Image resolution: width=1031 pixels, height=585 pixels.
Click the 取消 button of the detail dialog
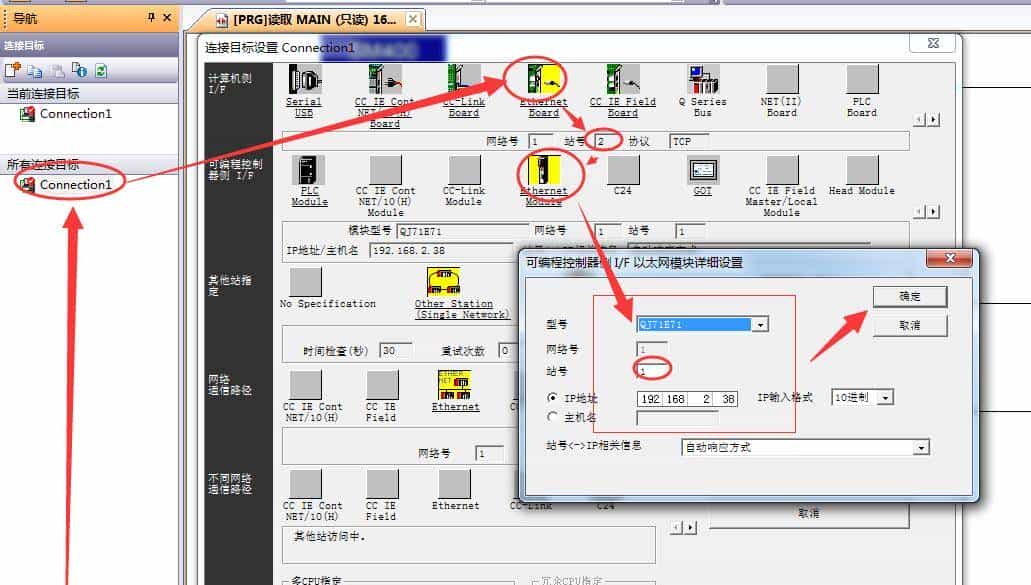tap(910, 325)
